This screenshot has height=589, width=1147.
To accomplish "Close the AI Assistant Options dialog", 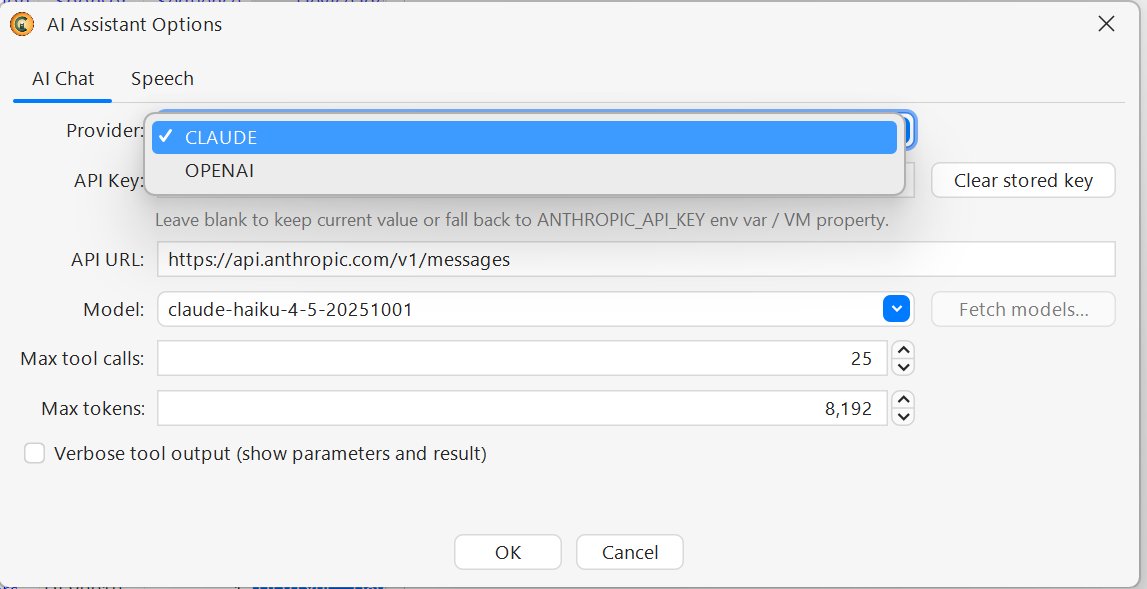I will [1106, 24].
